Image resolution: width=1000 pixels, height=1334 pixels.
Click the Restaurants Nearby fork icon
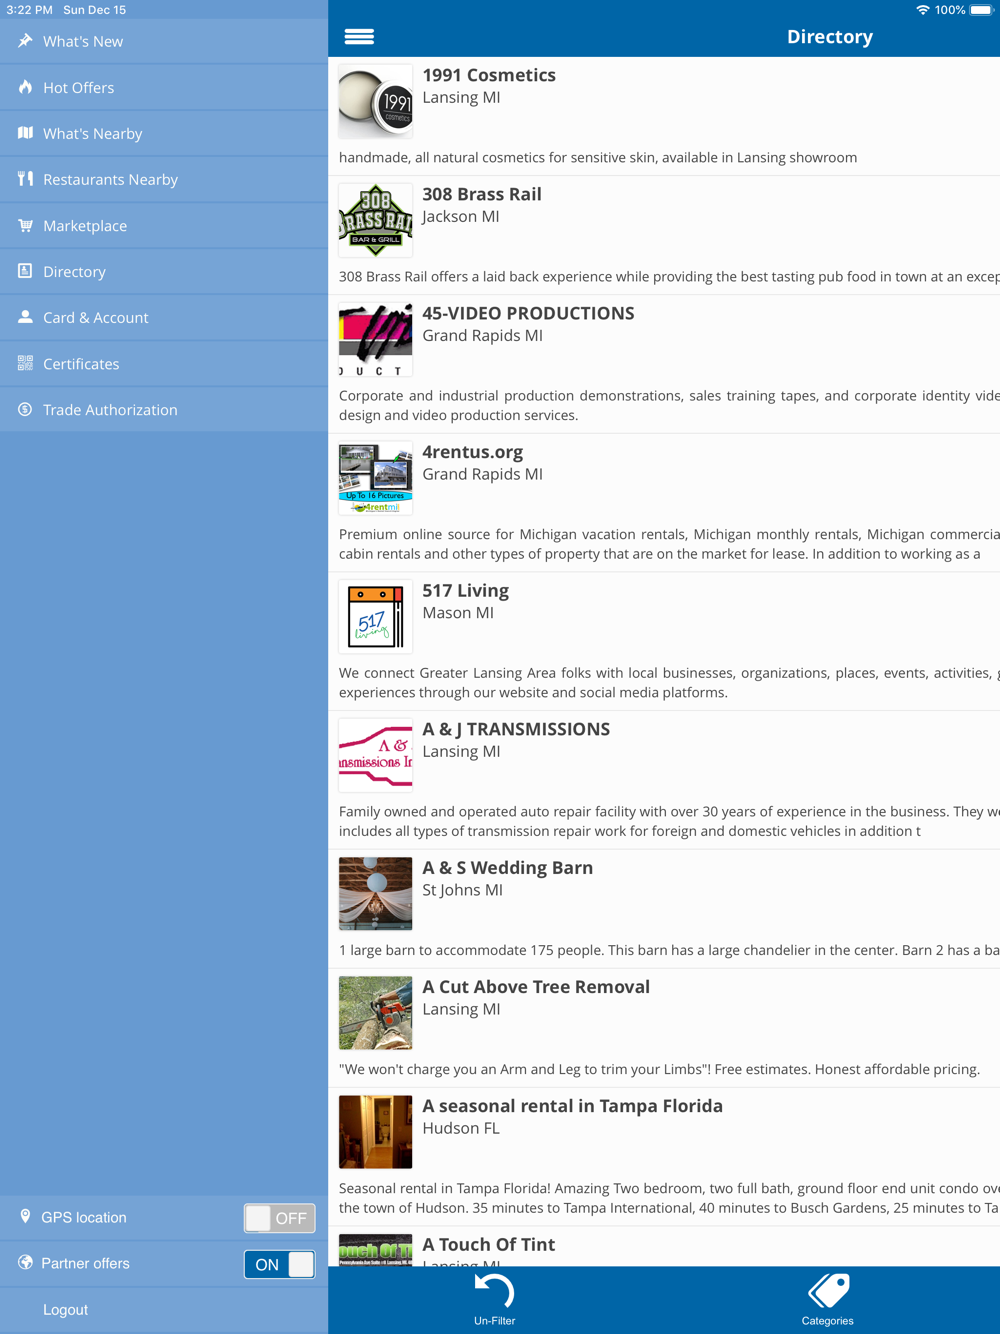25,179
